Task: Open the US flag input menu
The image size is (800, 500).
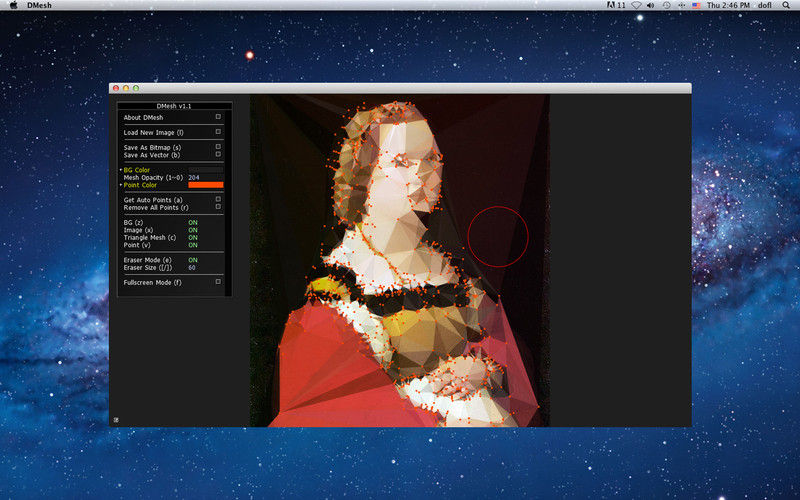Action: pos(696,5)
